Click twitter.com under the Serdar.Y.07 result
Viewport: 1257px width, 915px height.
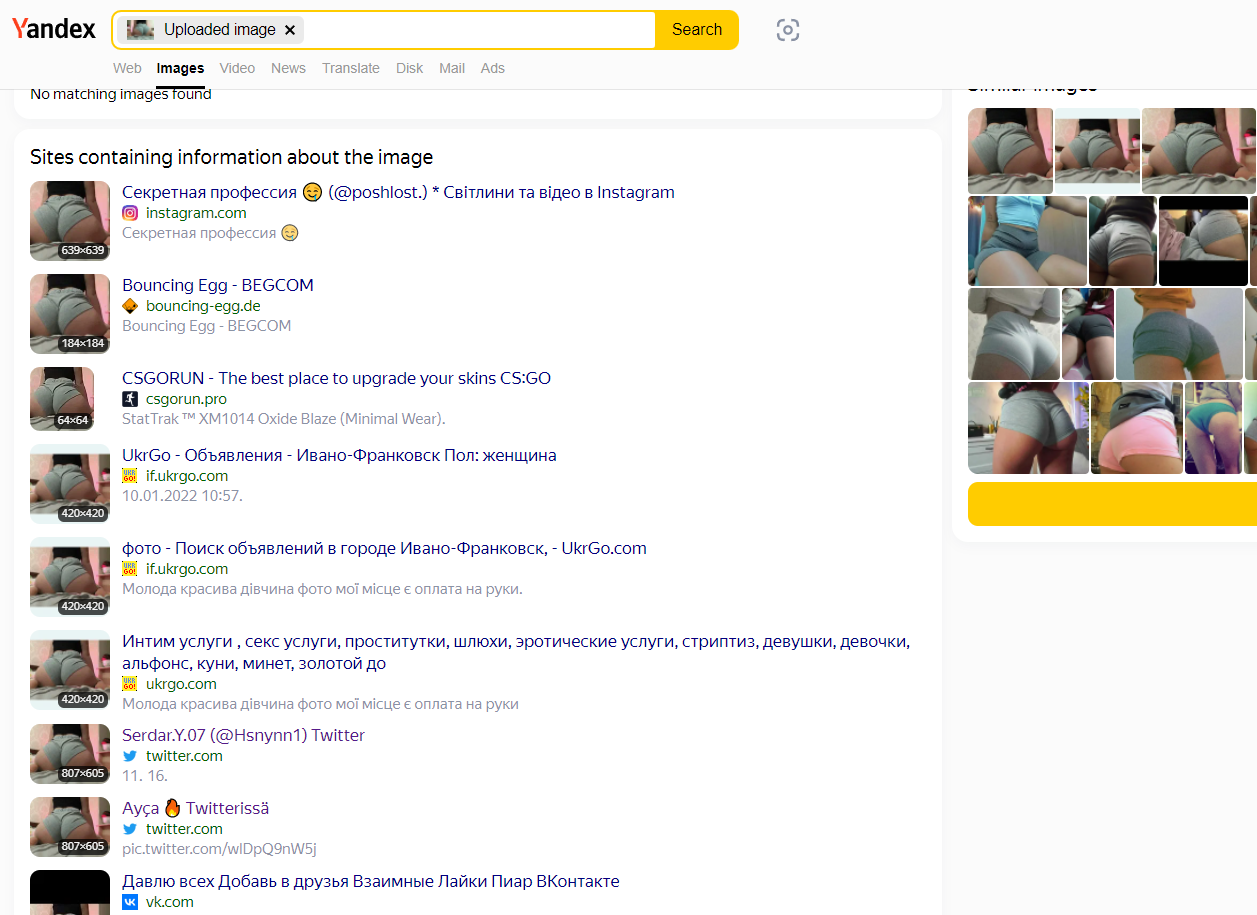click(x=184, y=756)
